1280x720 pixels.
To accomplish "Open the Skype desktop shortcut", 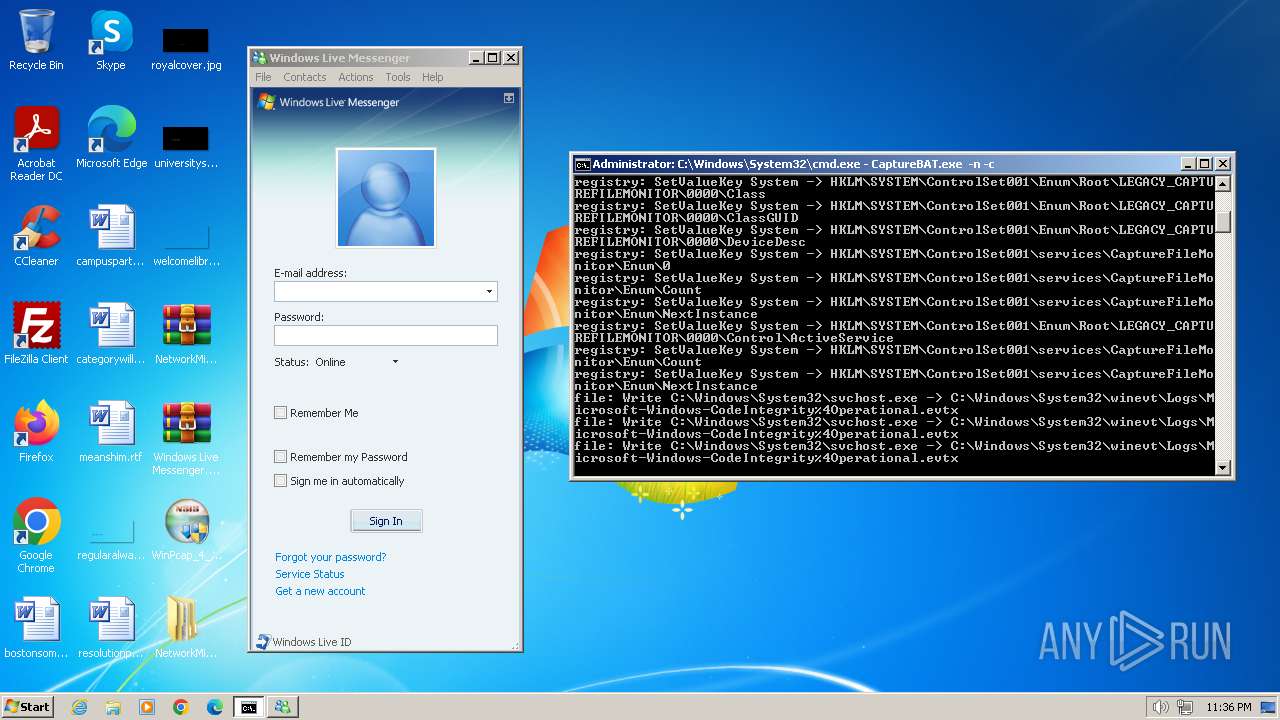I will coord(111,40).
